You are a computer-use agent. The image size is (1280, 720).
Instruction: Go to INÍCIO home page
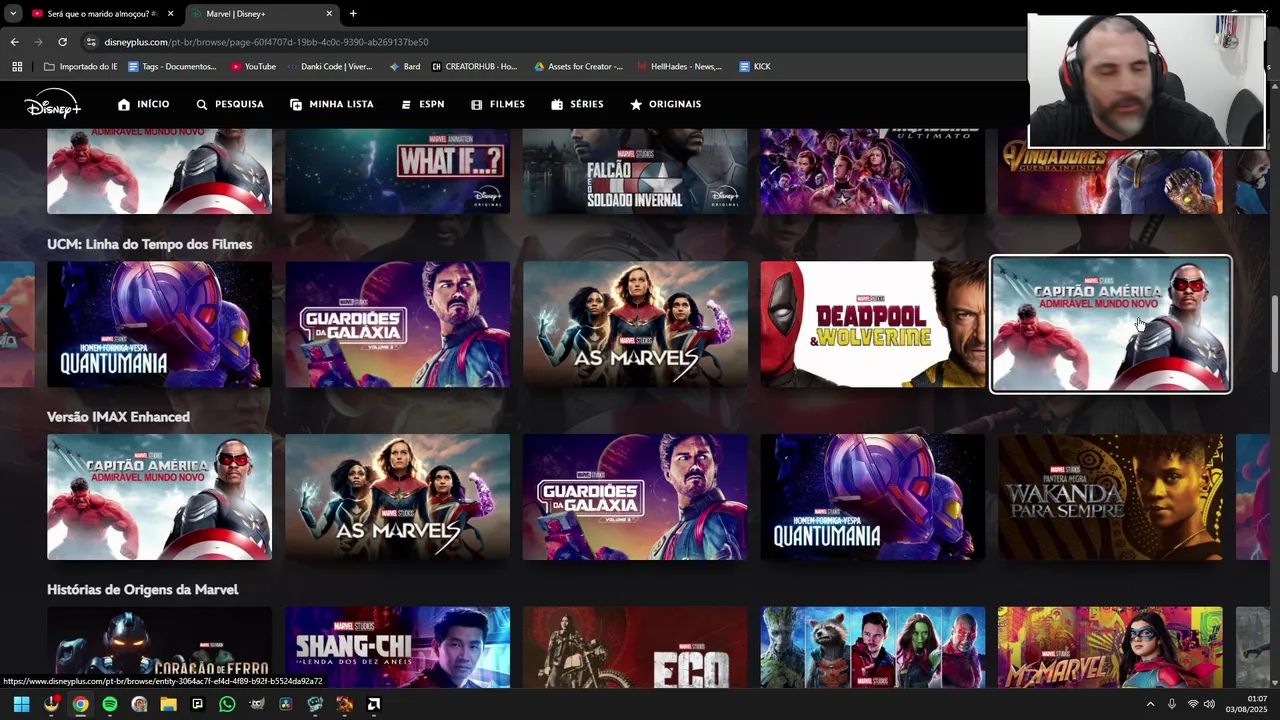pyautogui.click(x=143, y=104)
